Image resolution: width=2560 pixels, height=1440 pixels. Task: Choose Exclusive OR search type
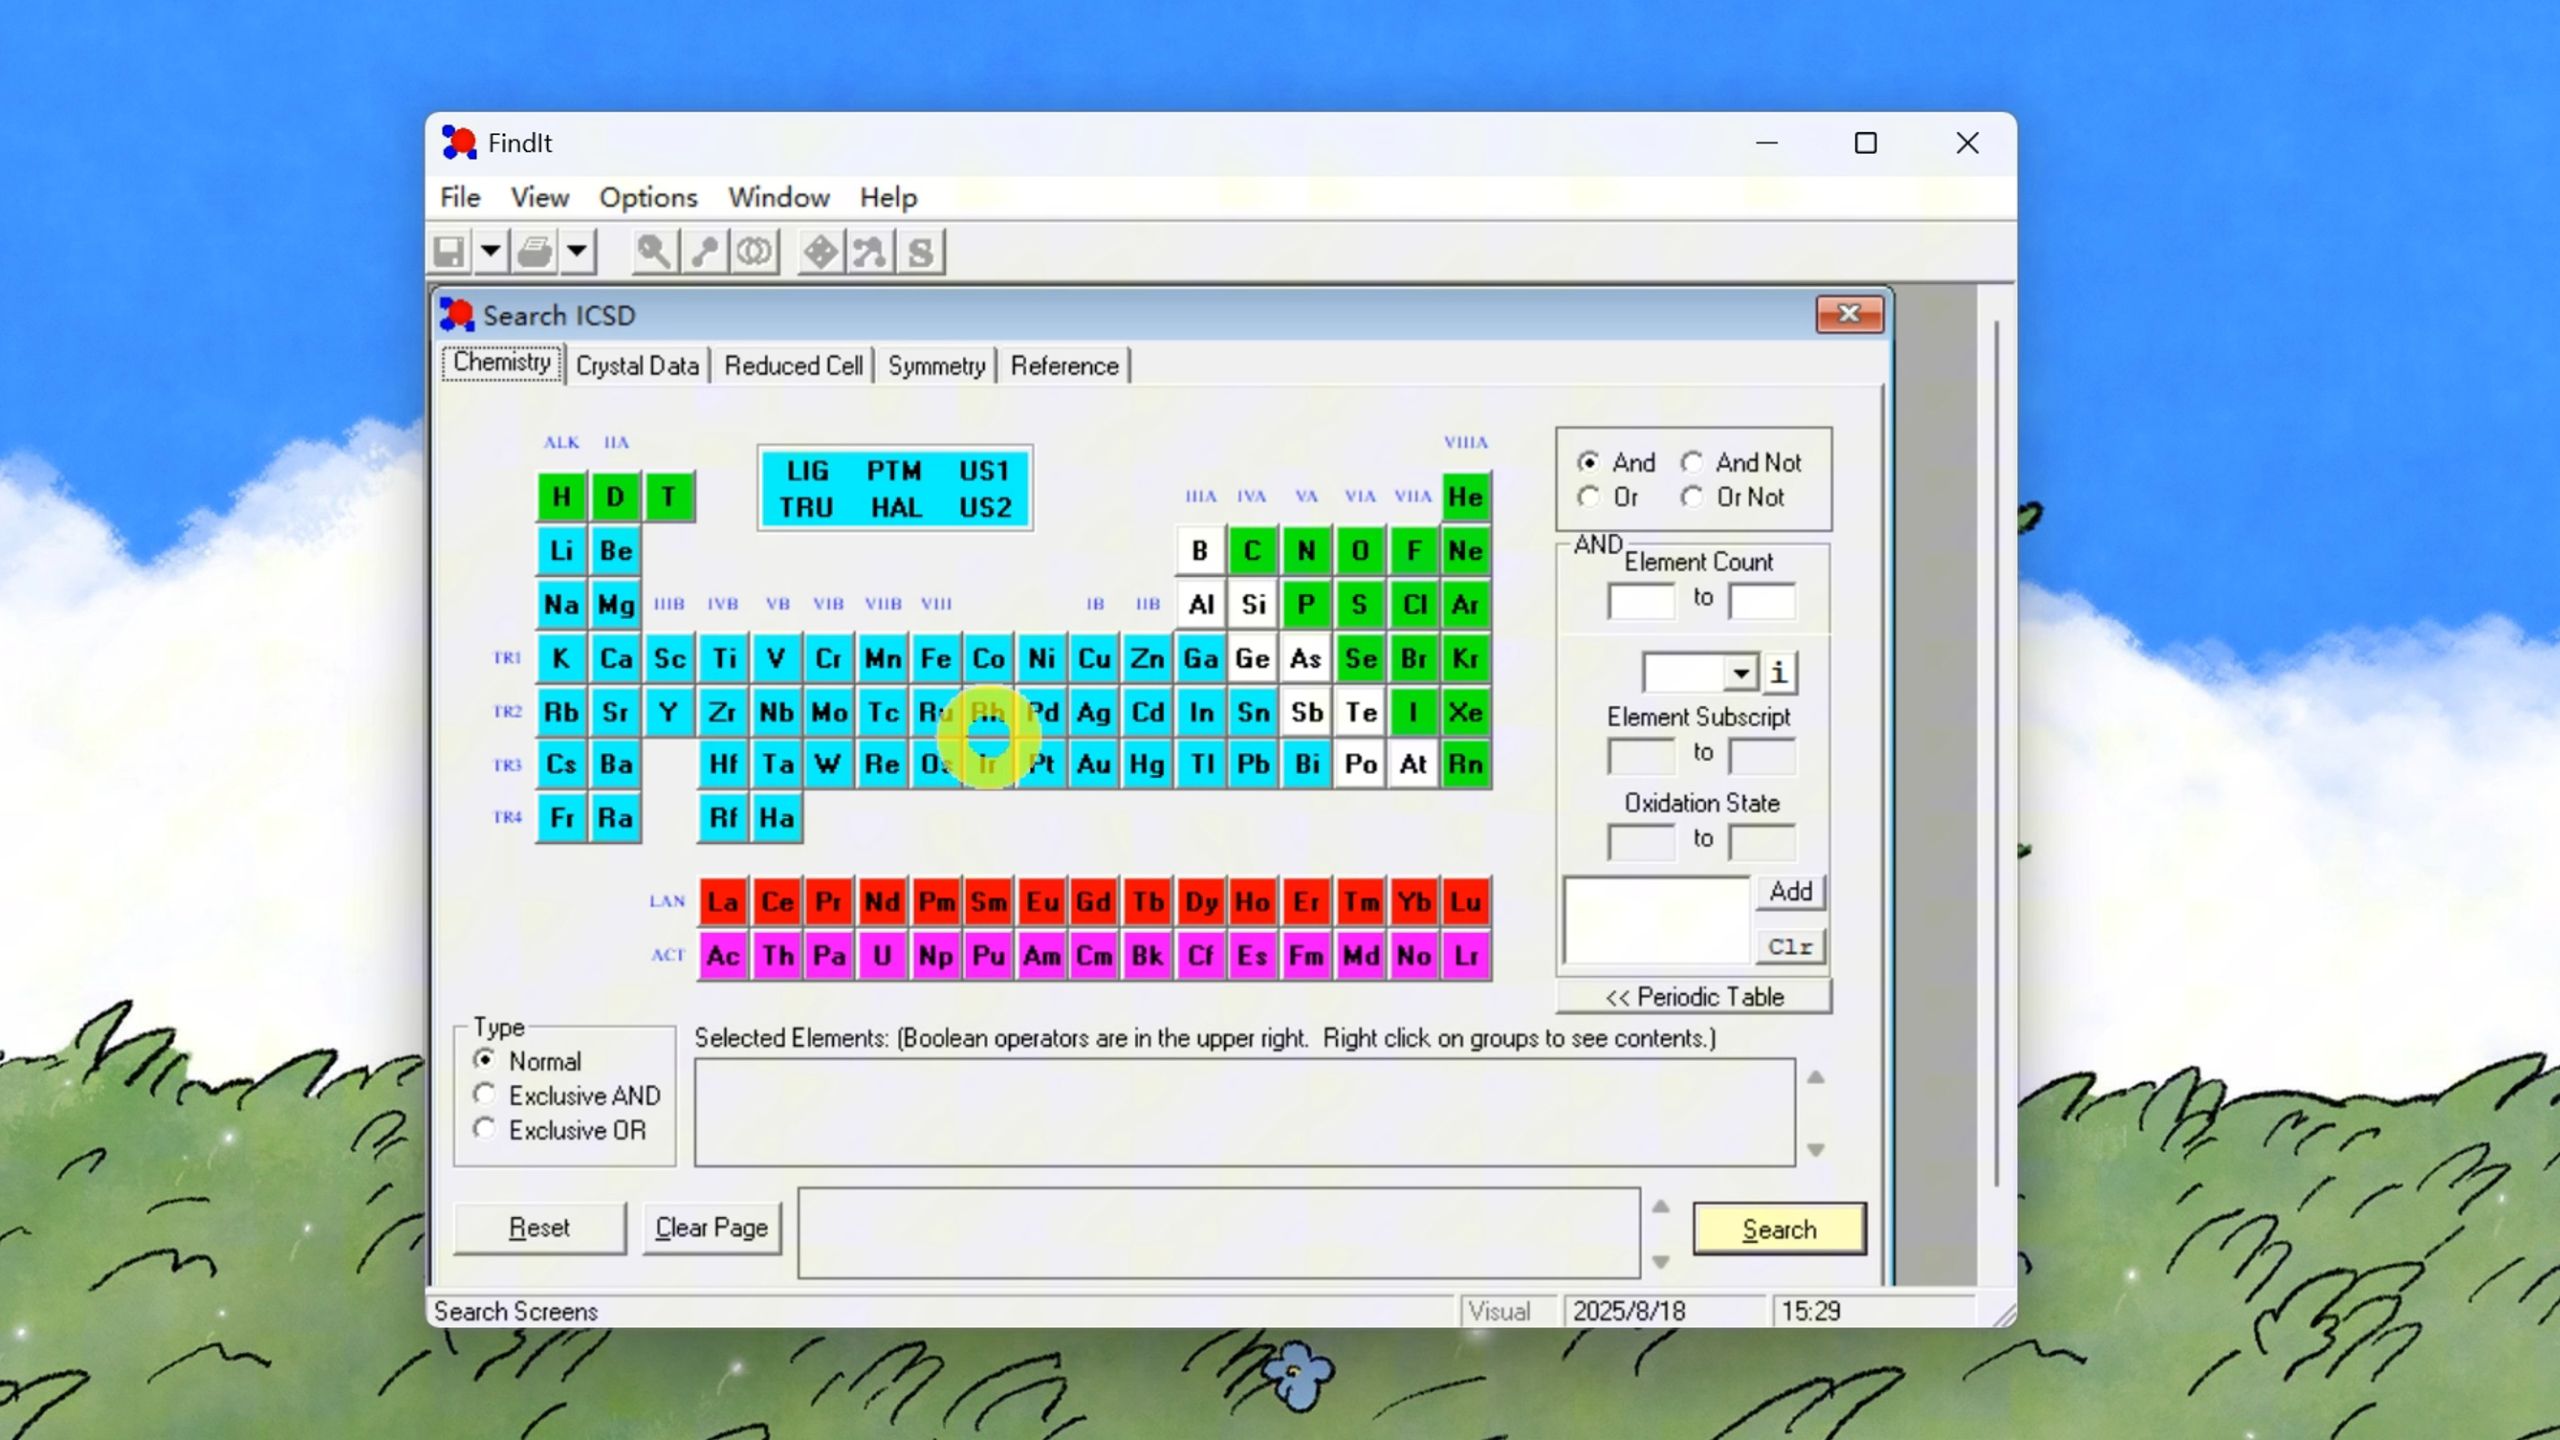tap(560, 1130)
